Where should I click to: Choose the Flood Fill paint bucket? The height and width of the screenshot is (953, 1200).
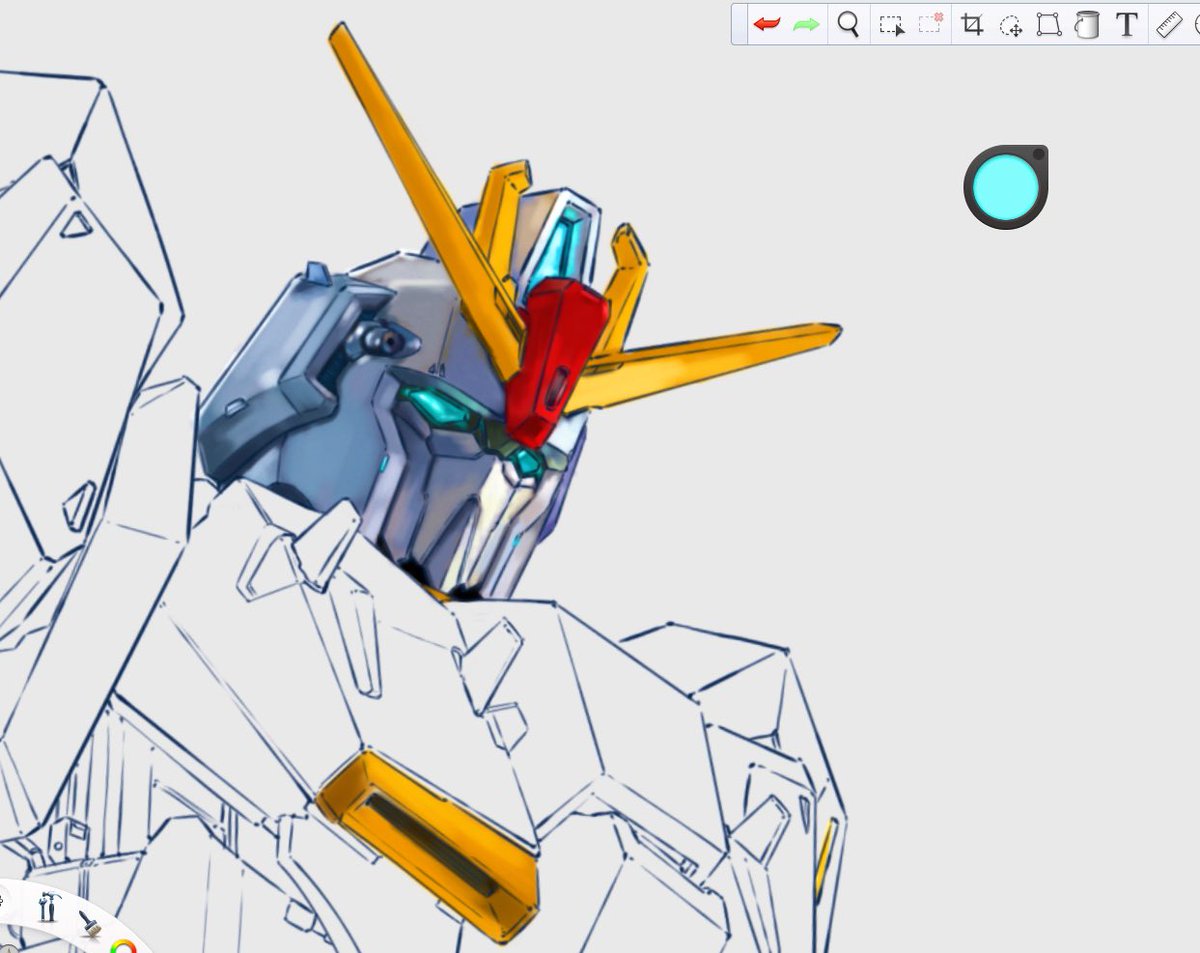point(1087,24)
